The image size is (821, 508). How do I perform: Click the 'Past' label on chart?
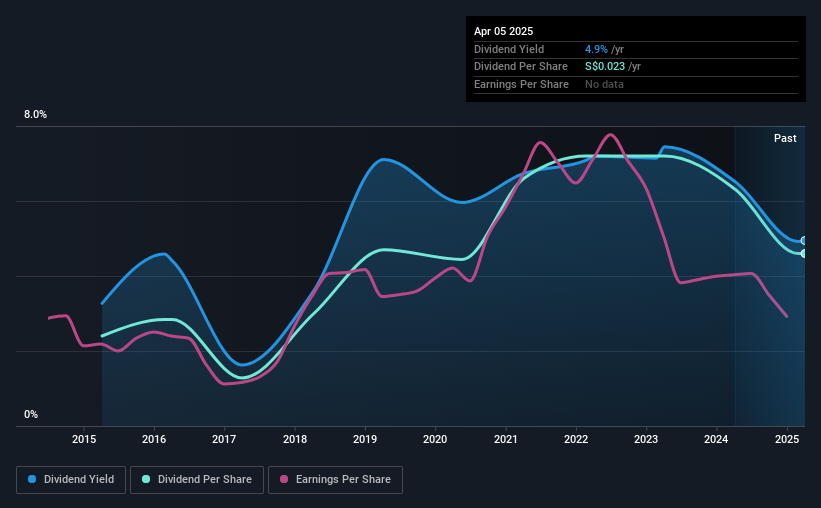pyautogui.click(x=785, y=138)
